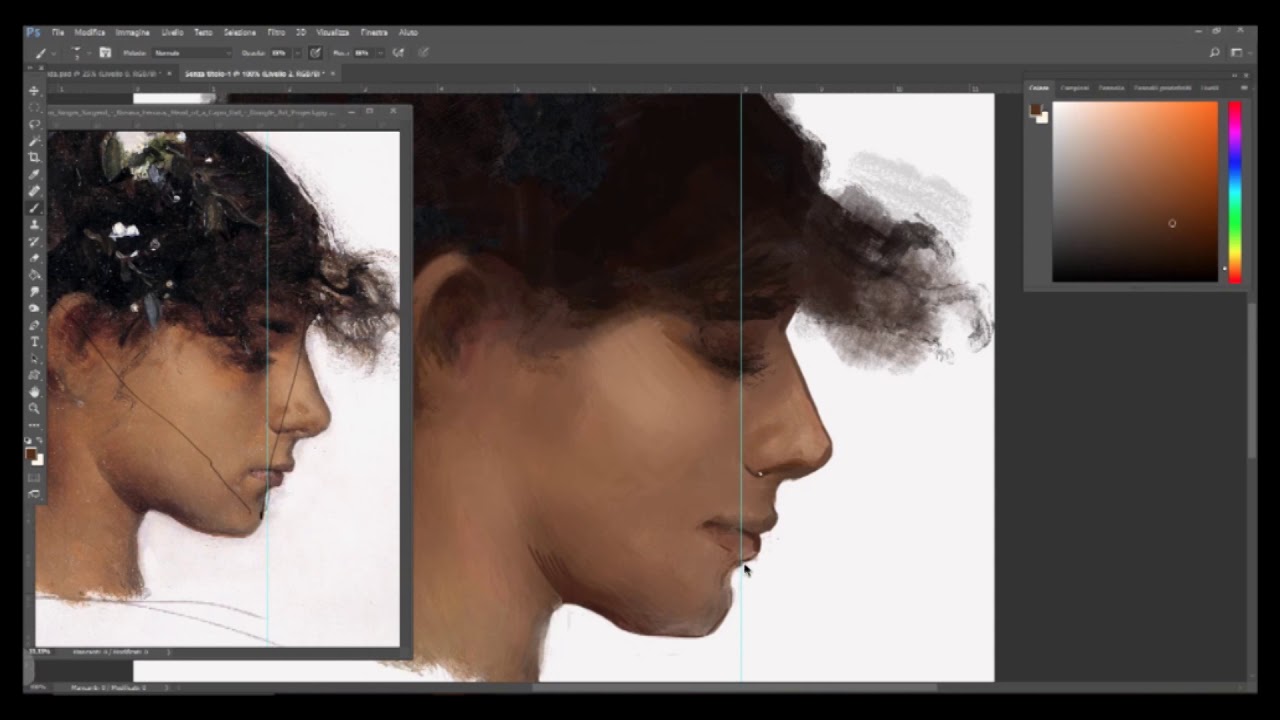The width and height of the screenshot is (1280, 720).
Task: Click the horizontal scrollbar below canvas
Action: [x=735, y=687]
